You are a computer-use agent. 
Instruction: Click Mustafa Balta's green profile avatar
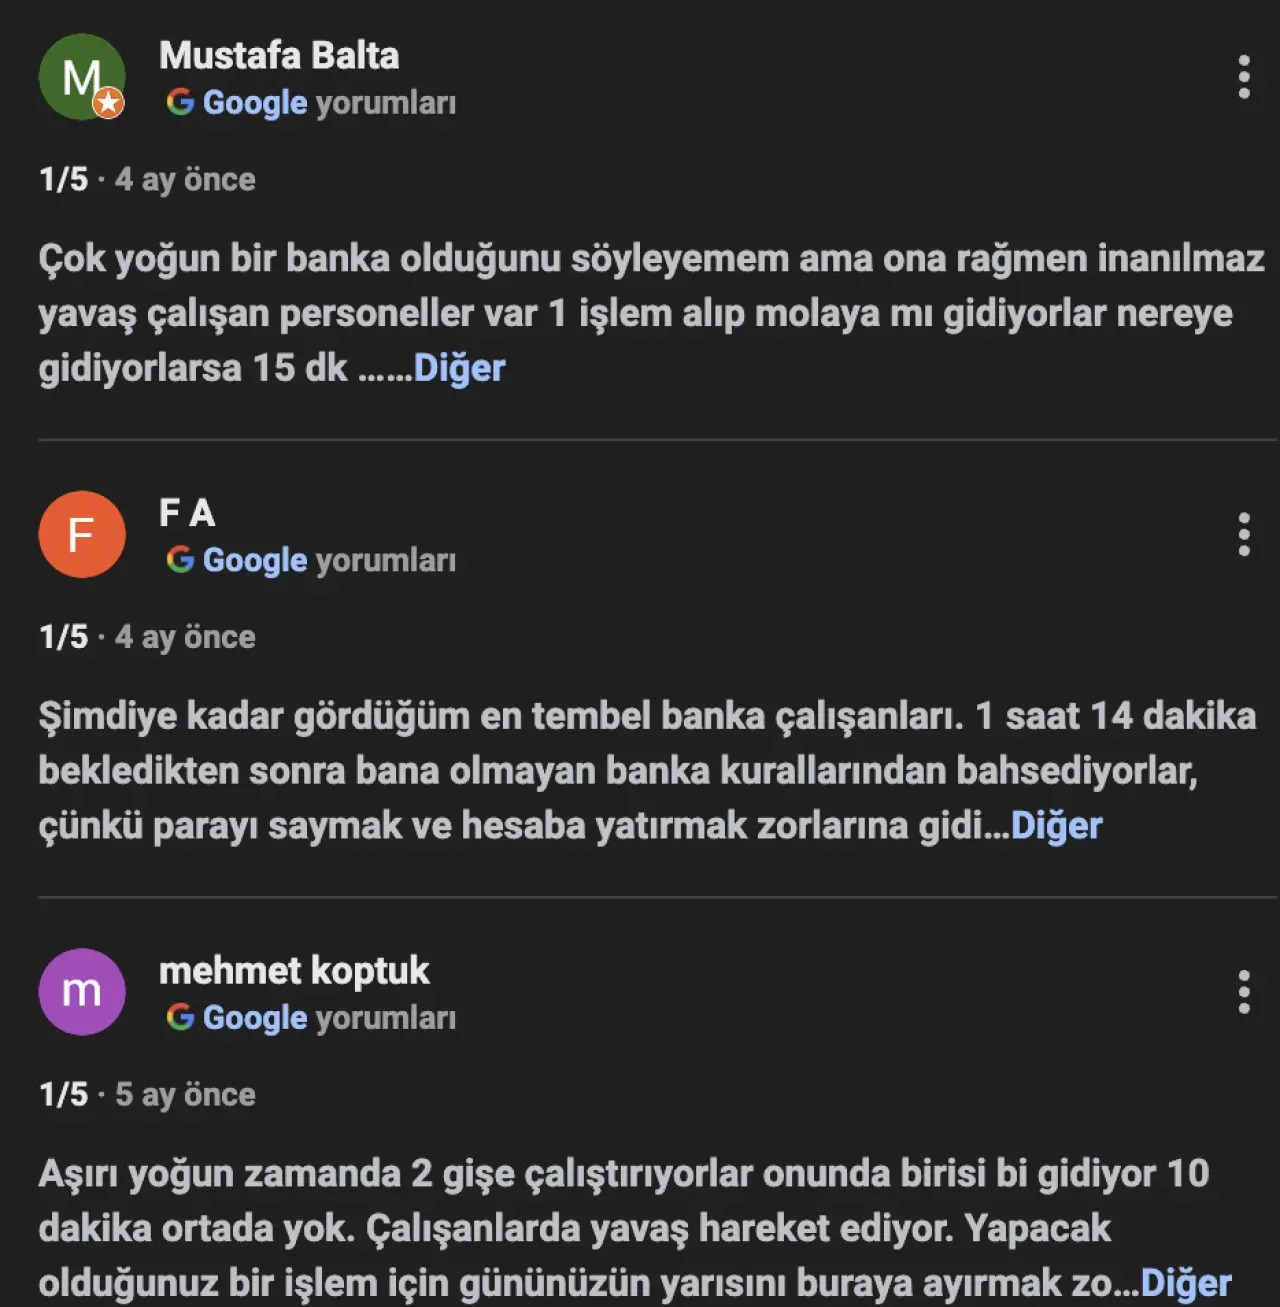coord(78,74)
